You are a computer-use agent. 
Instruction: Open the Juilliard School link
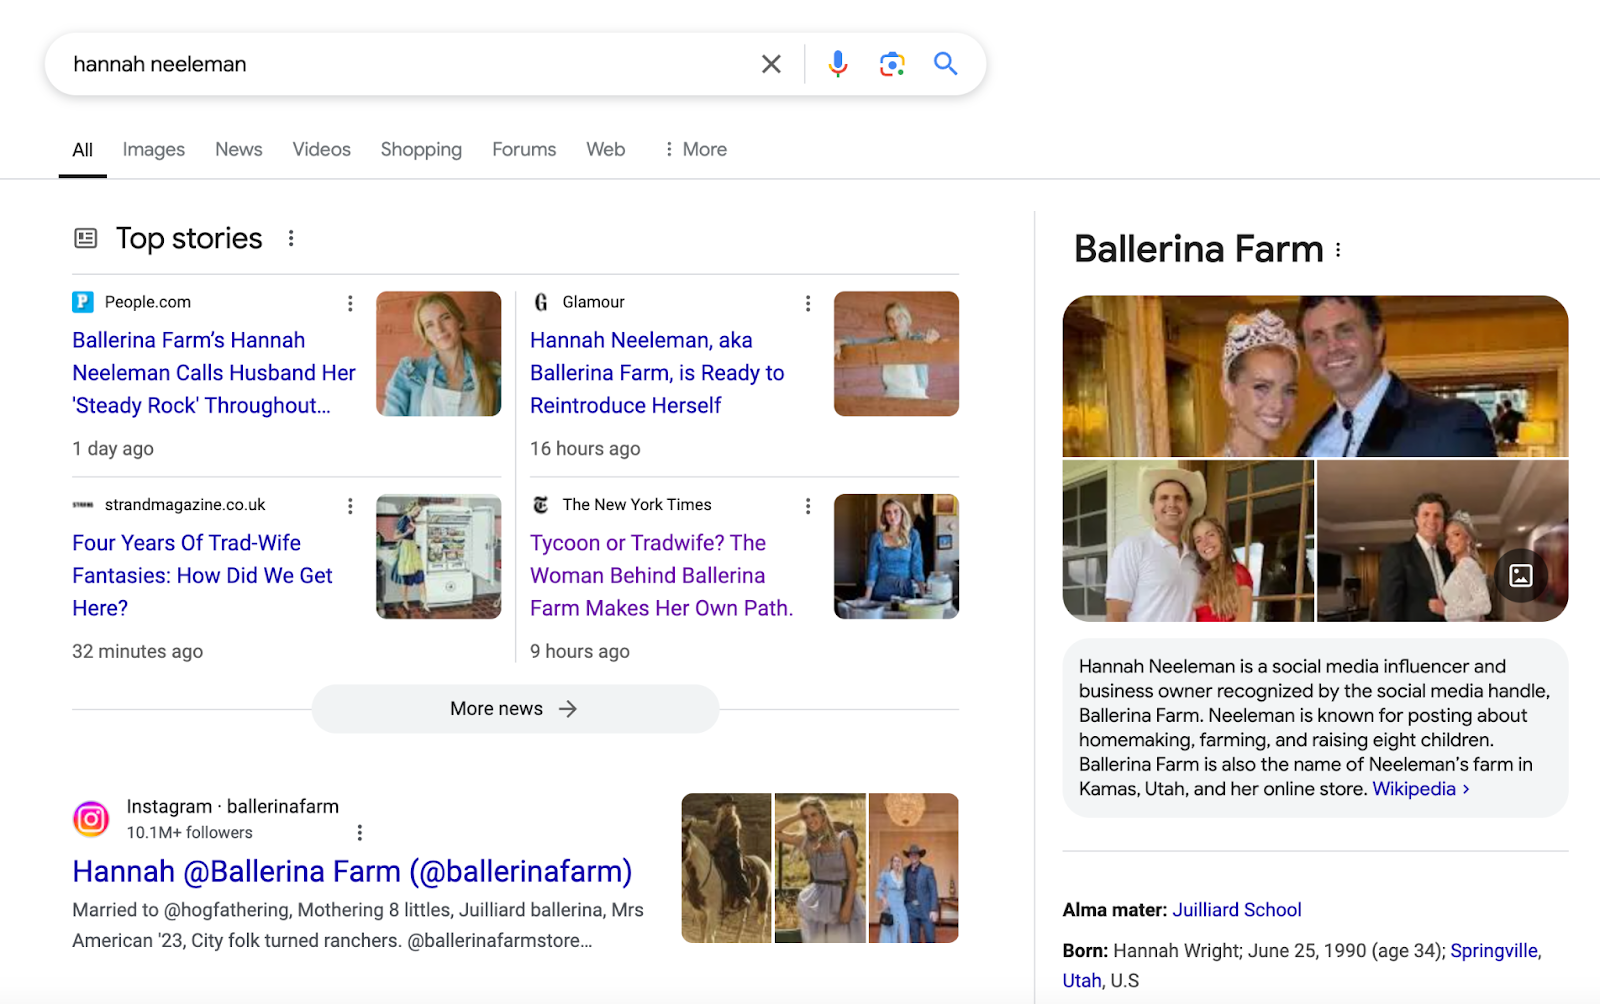tap(1237, 910)
